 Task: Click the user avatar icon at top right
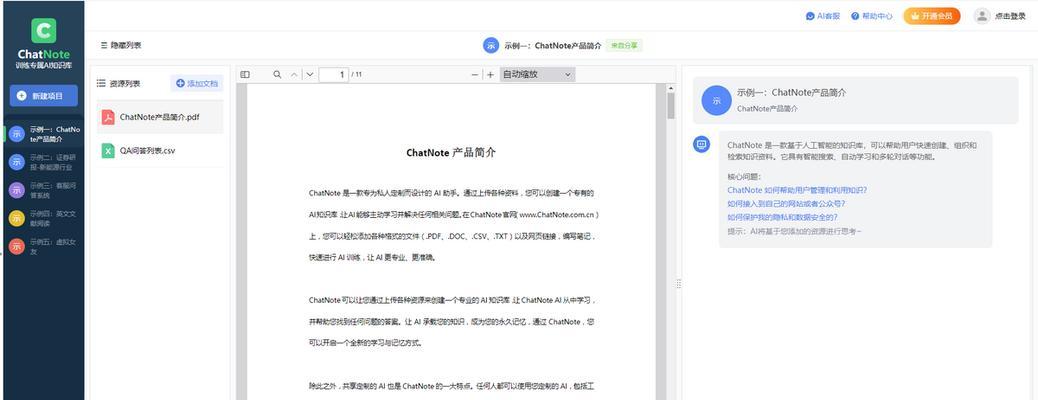pyautogui.click(x=982, y=16)
